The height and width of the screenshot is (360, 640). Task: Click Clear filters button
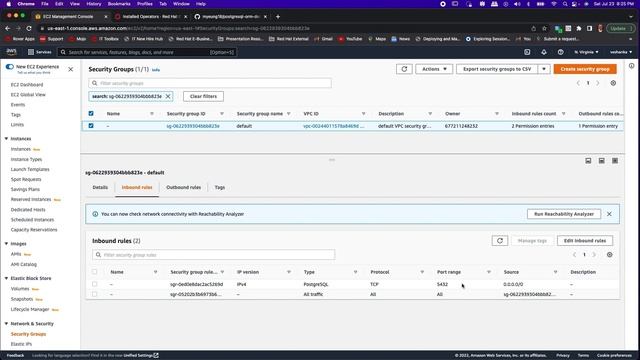point(203,96)
